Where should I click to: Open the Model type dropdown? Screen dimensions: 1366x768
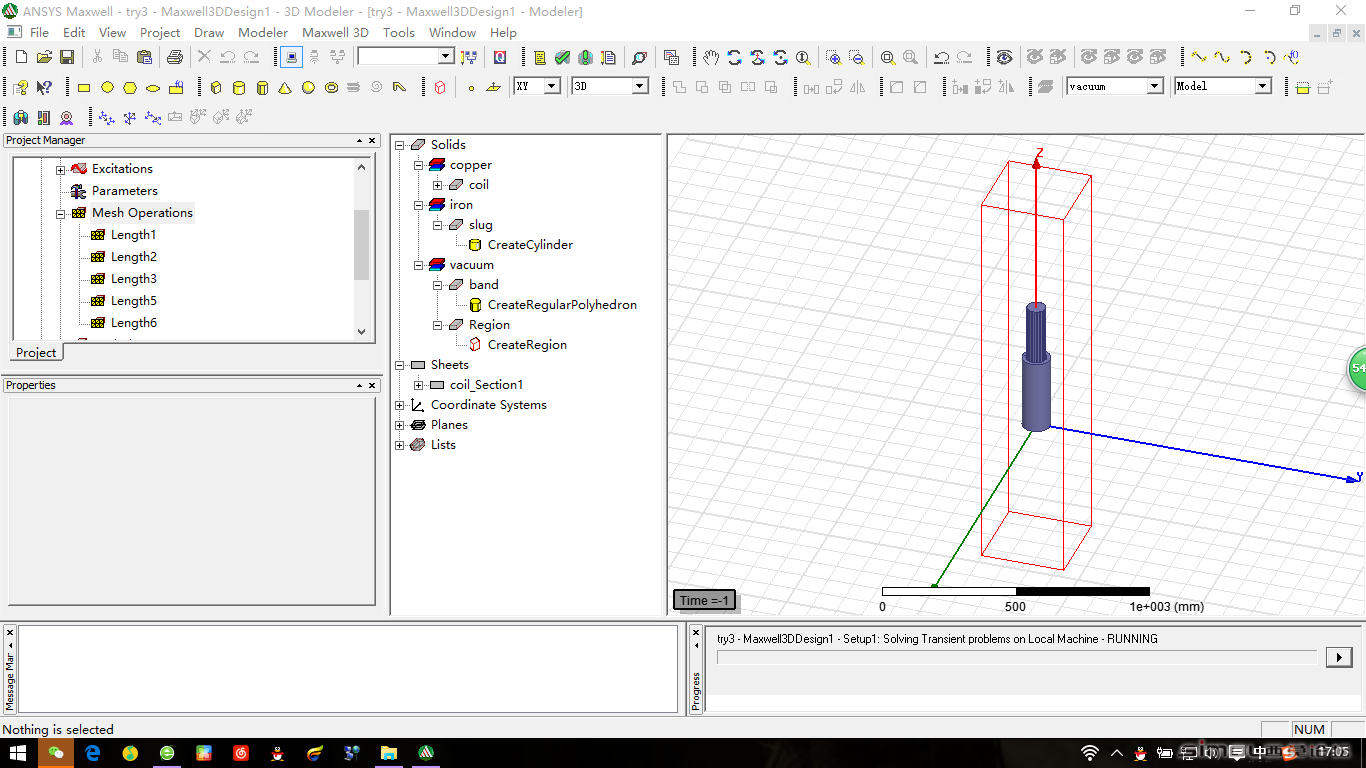pos(1262,87)
